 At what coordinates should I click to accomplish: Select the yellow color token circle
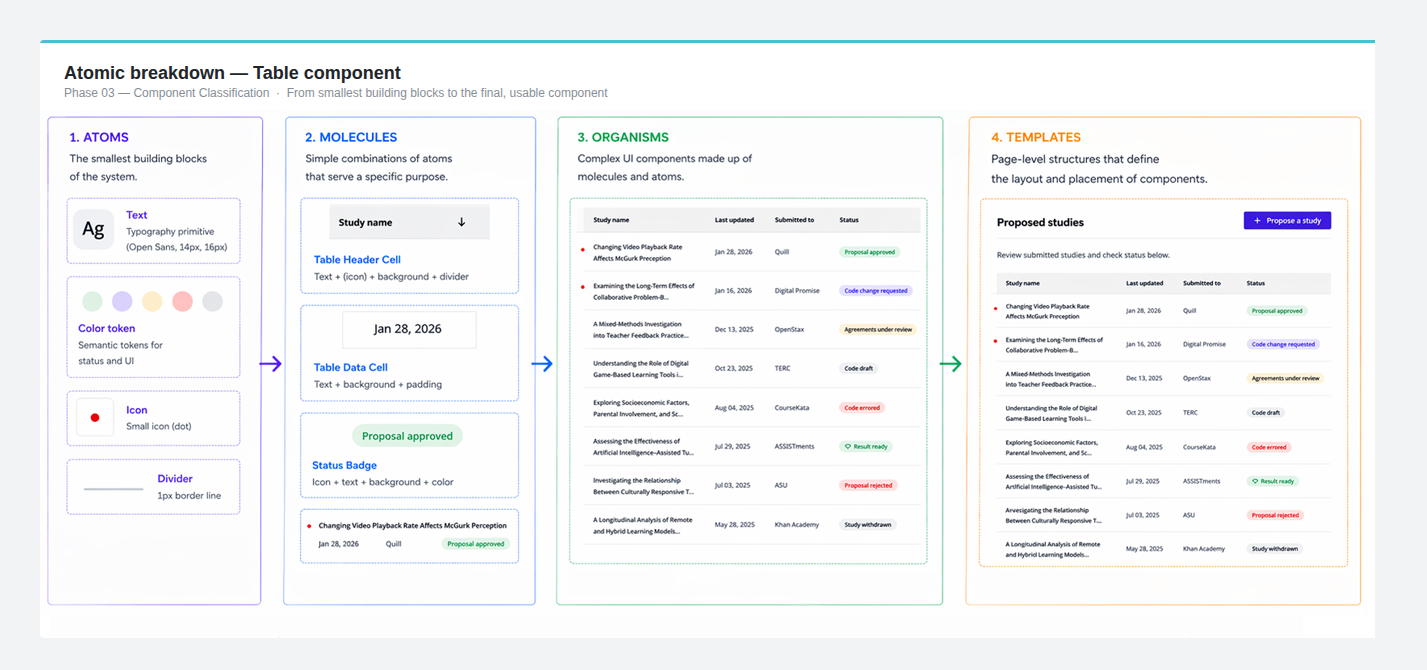pyautogui.click(x=152, y=301)
